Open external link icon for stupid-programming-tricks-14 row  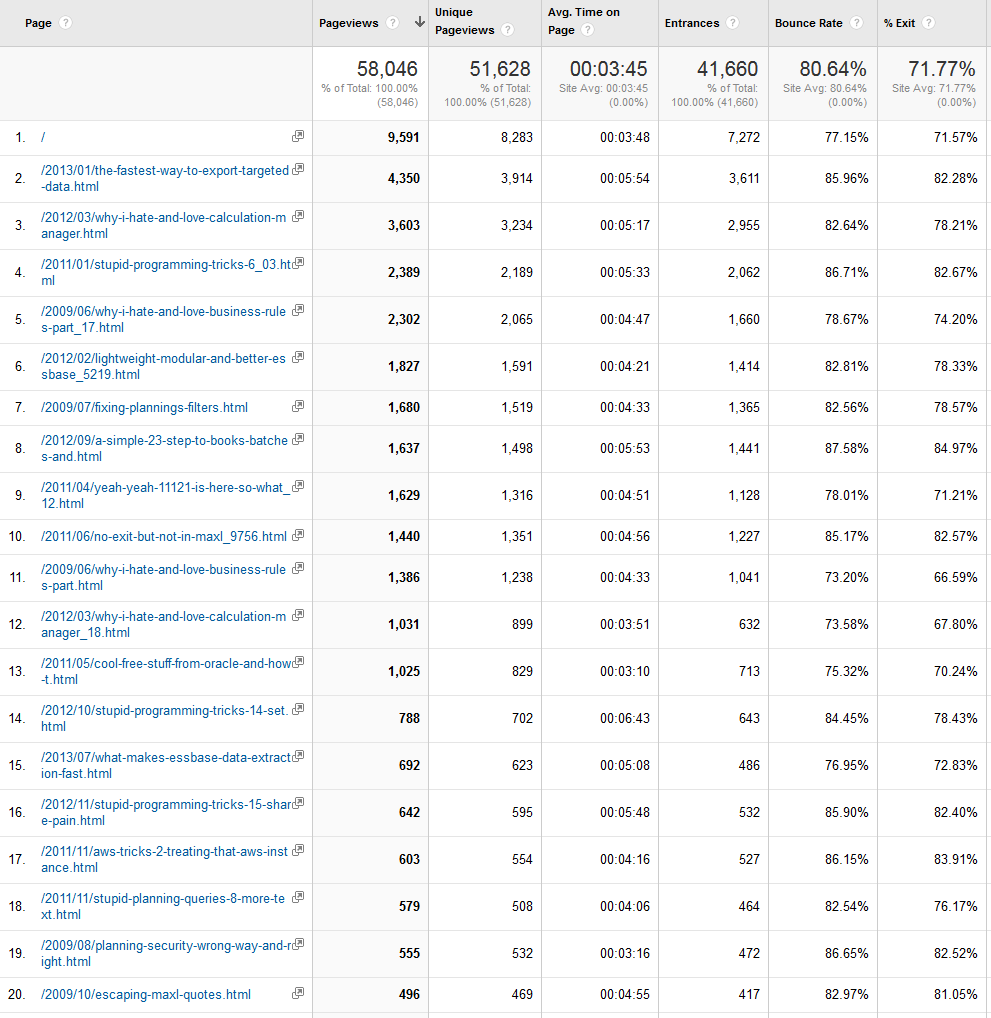tap(298, 709)
